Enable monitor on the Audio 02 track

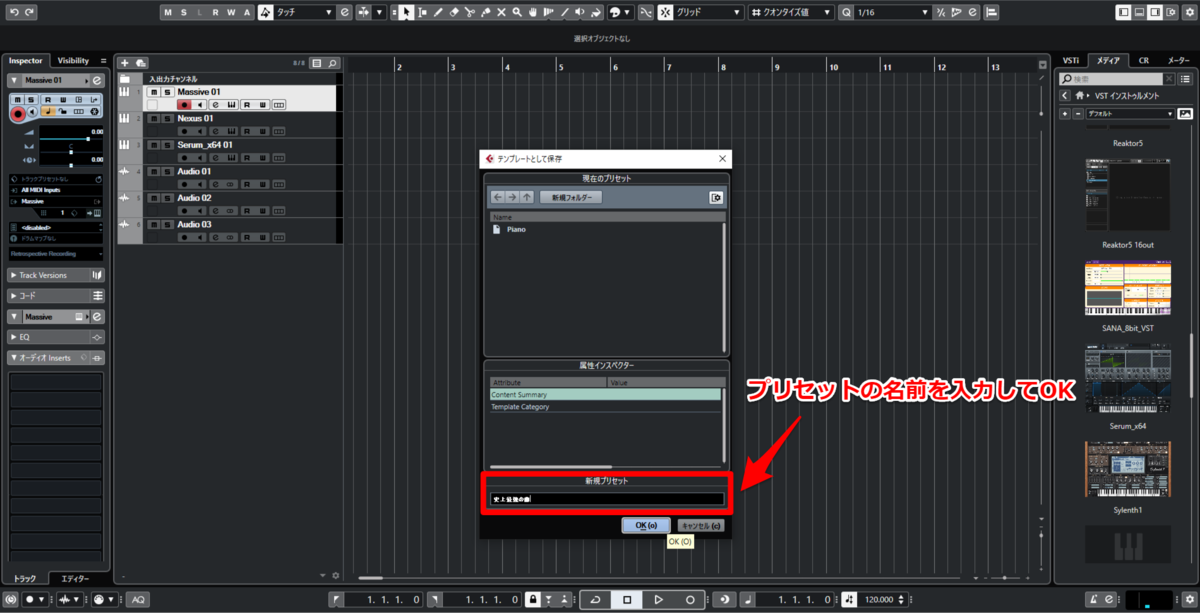click(x=198, y=211)
